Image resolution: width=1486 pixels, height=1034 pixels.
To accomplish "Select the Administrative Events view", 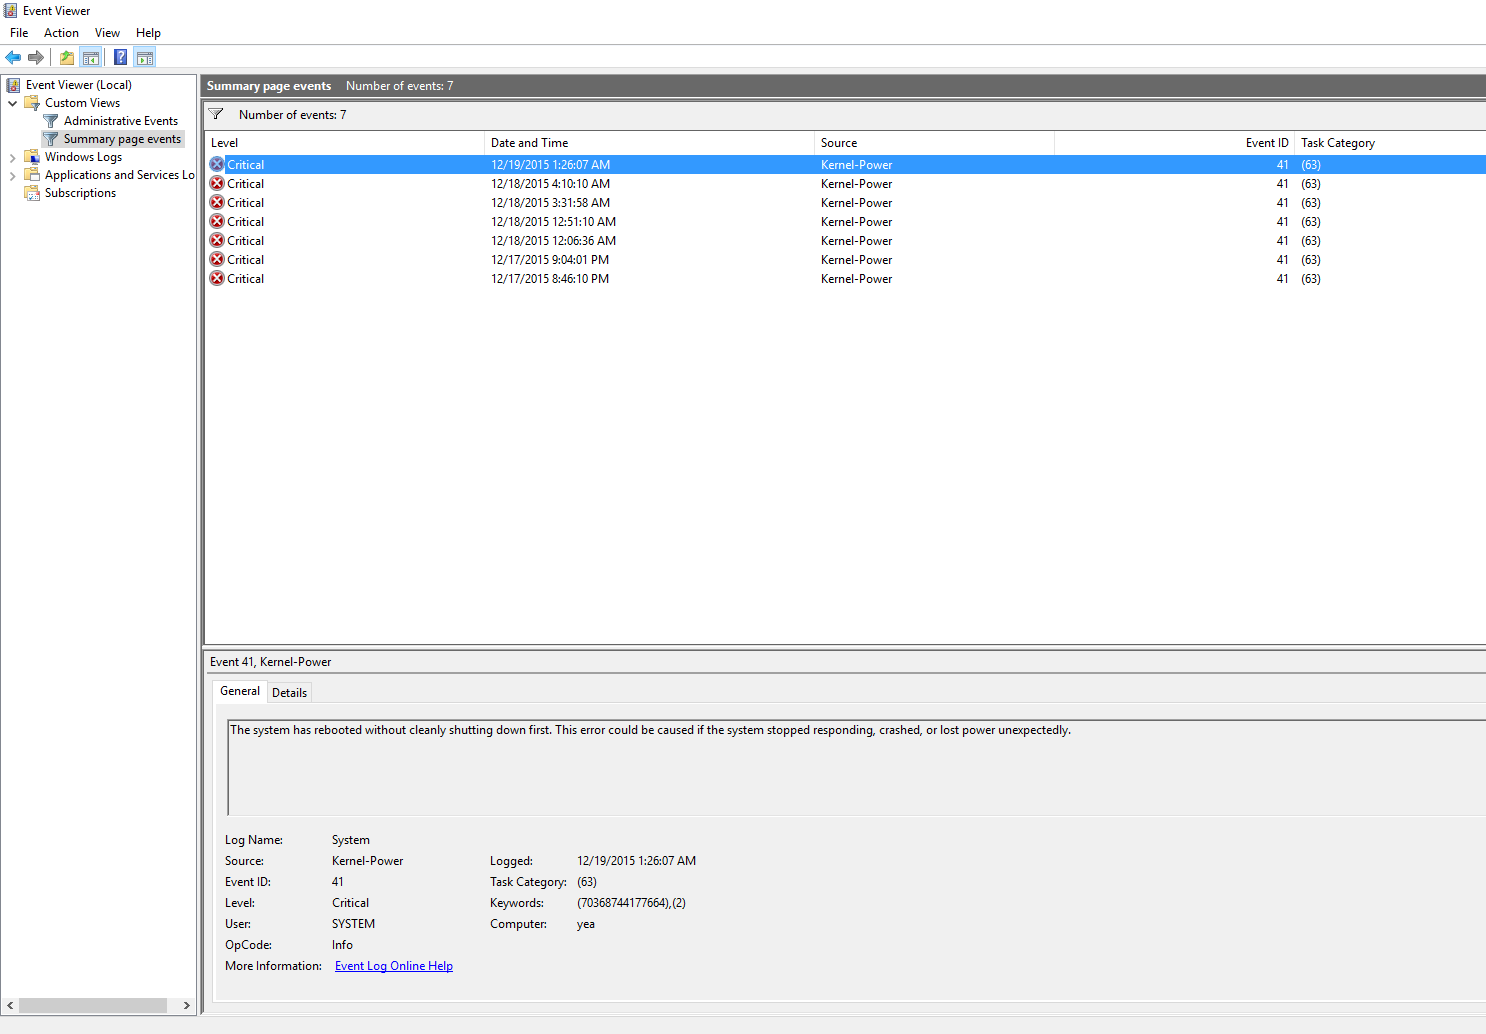I will coord(121,121).
